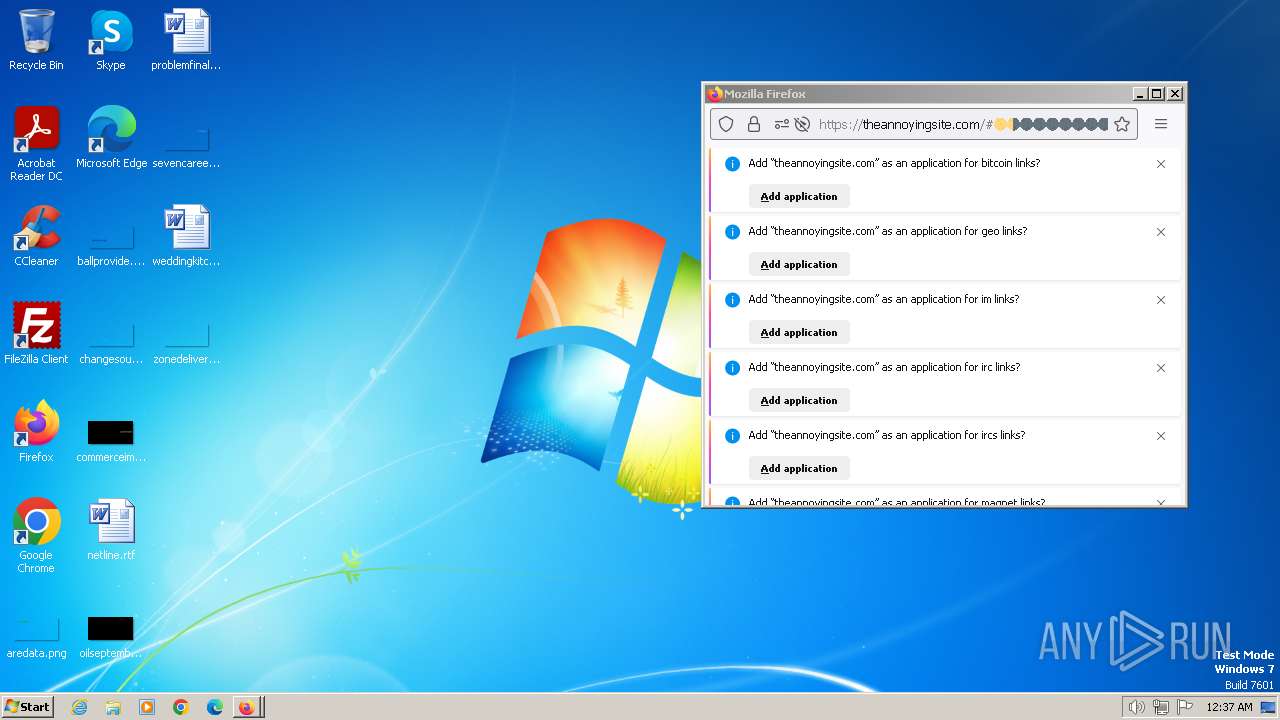The width and height of the screenshot is (1280, 720).
Task: Click the site security padlock icon
Action: pos(754,124)
